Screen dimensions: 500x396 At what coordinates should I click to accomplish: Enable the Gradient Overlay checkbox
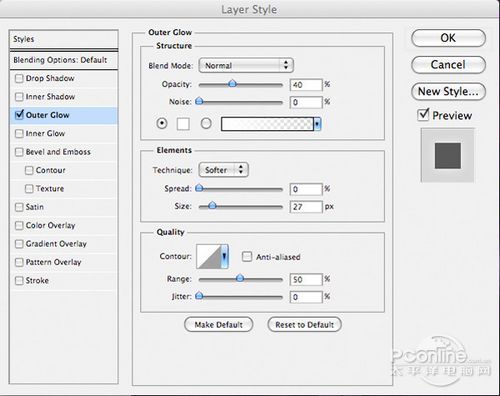(x=19, y=244)
